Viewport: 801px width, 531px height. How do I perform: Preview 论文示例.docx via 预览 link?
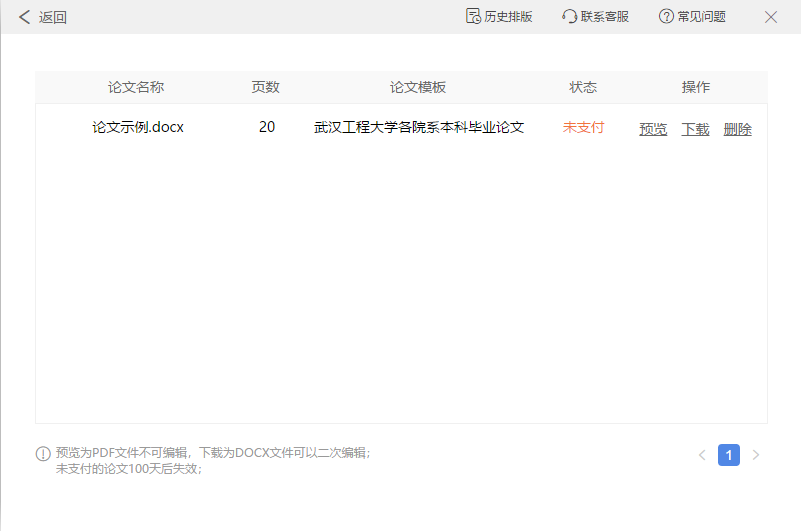click(653, 129)
